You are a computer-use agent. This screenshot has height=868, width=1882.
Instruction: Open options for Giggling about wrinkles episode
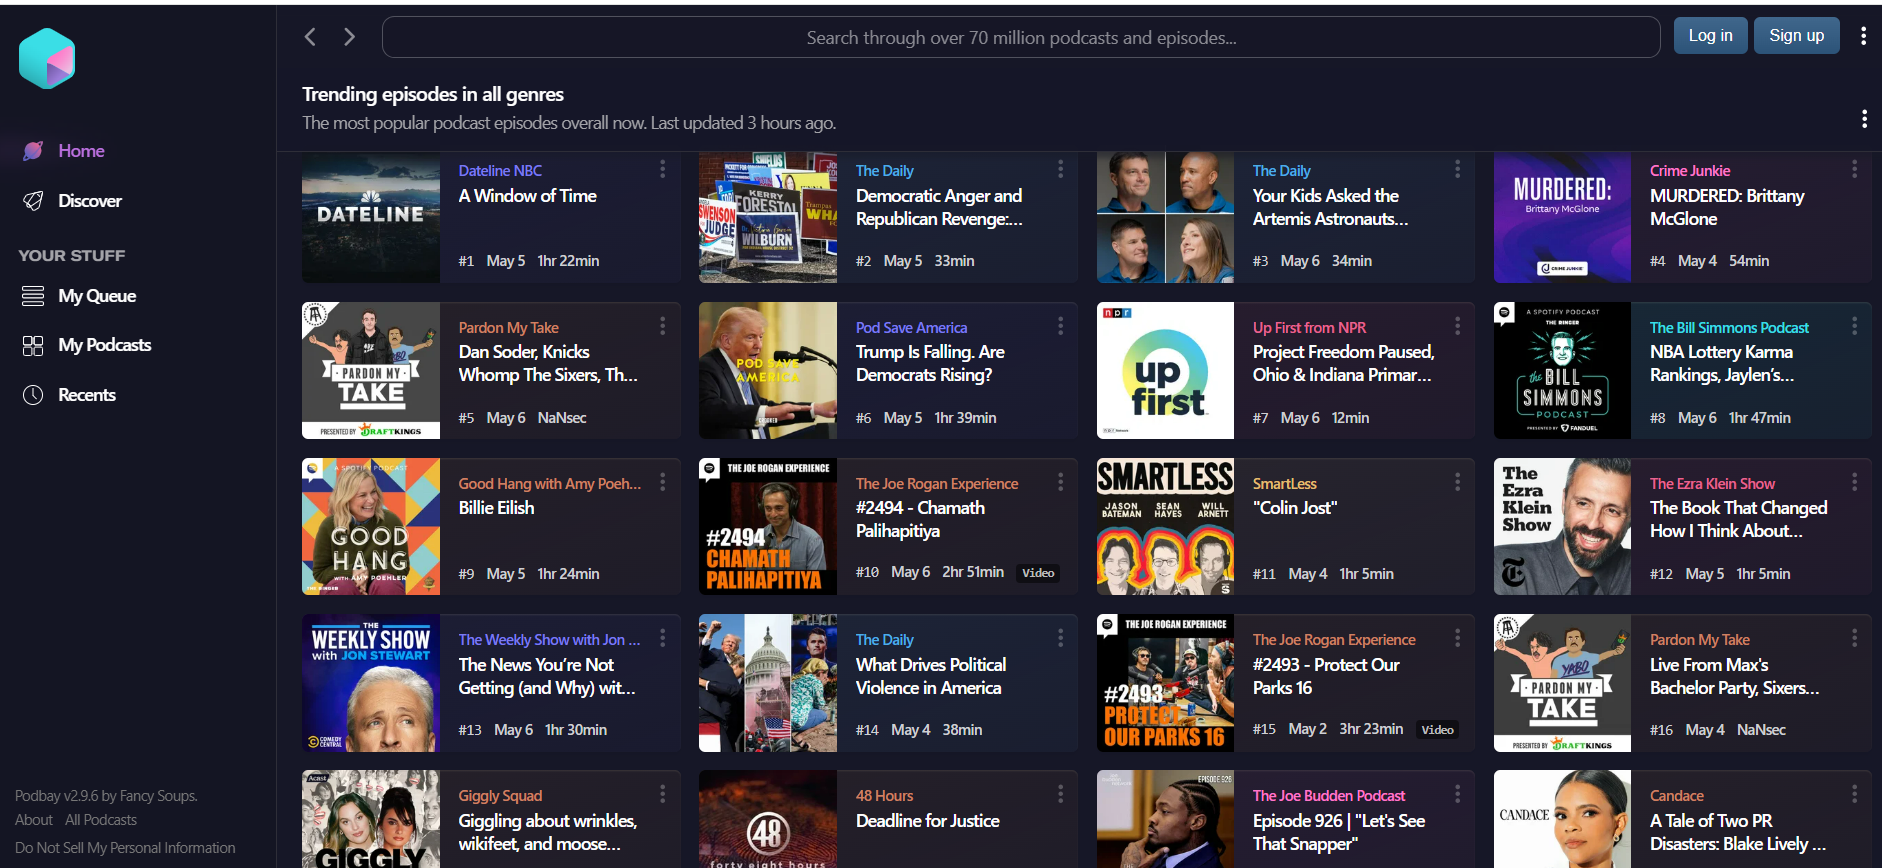coord(662,794)
